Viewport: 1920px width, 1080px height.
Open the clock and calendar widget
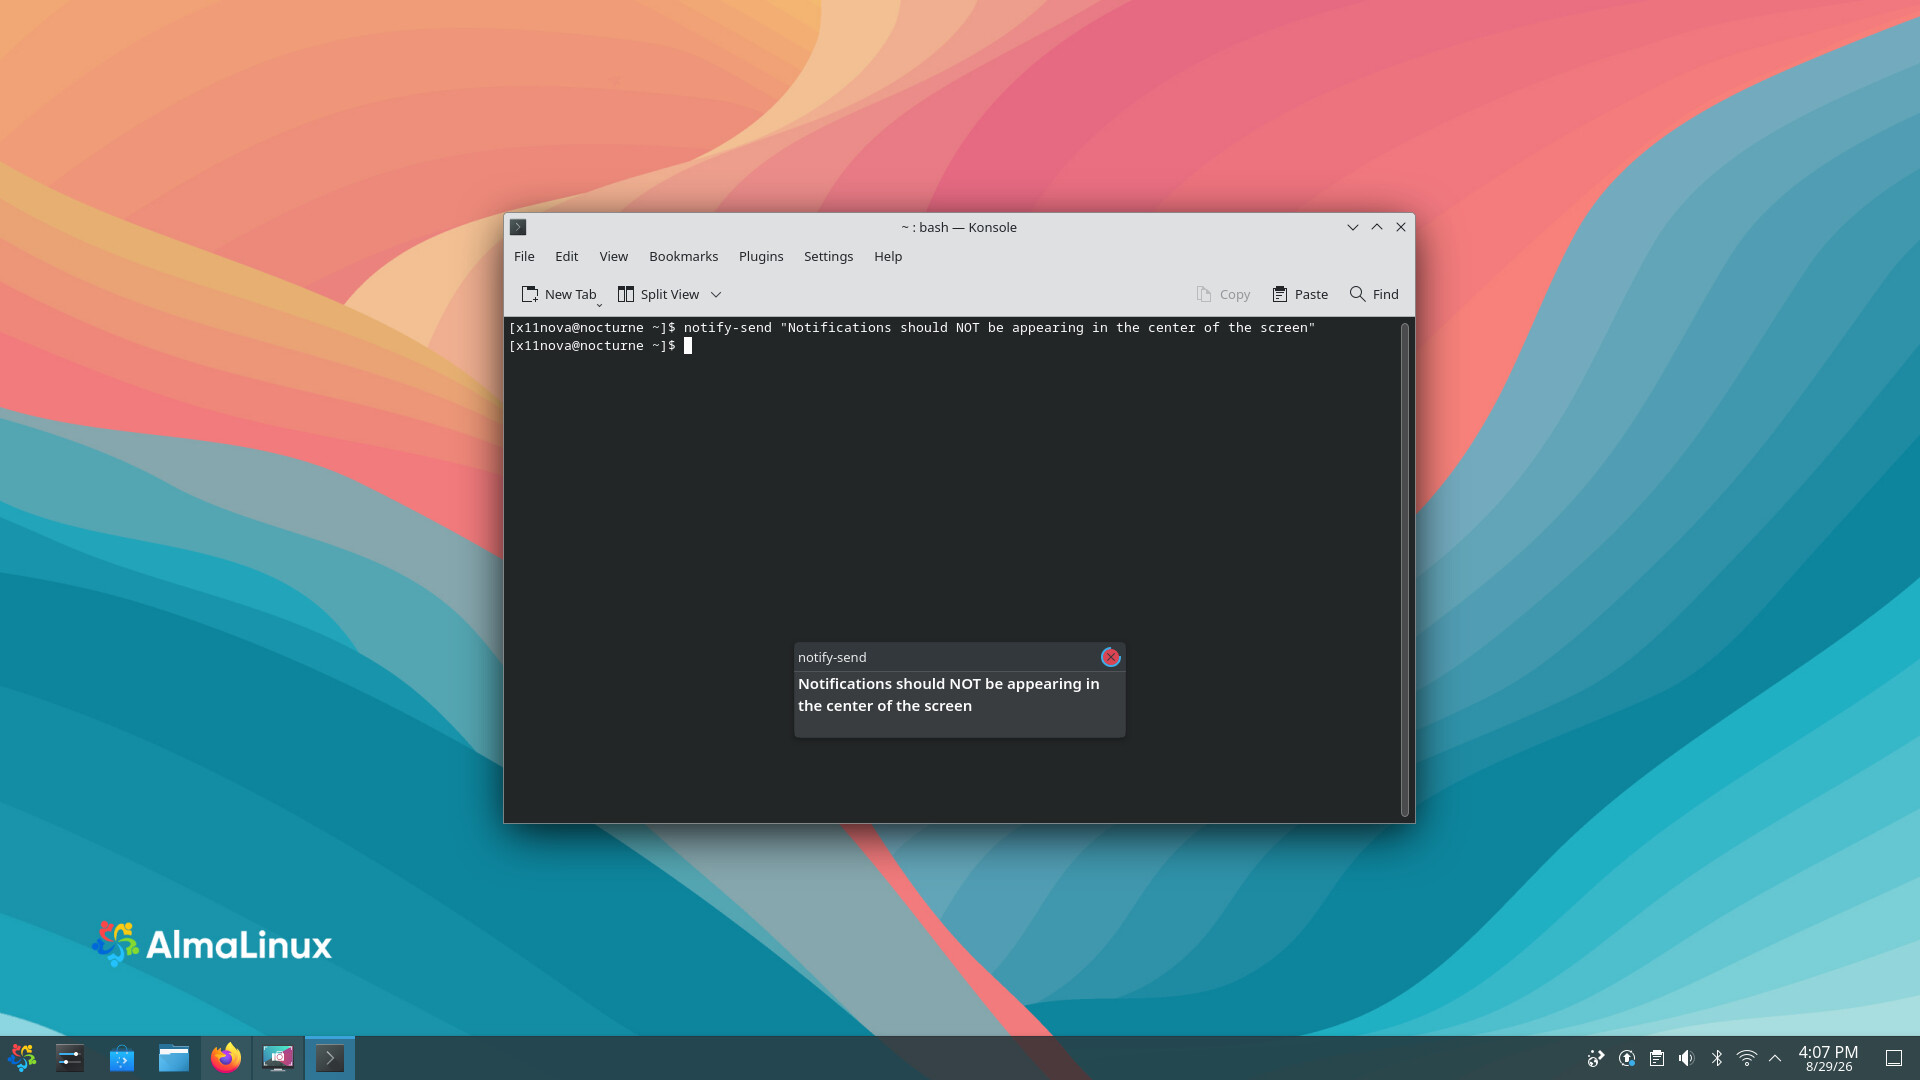coord(1828,1058)
